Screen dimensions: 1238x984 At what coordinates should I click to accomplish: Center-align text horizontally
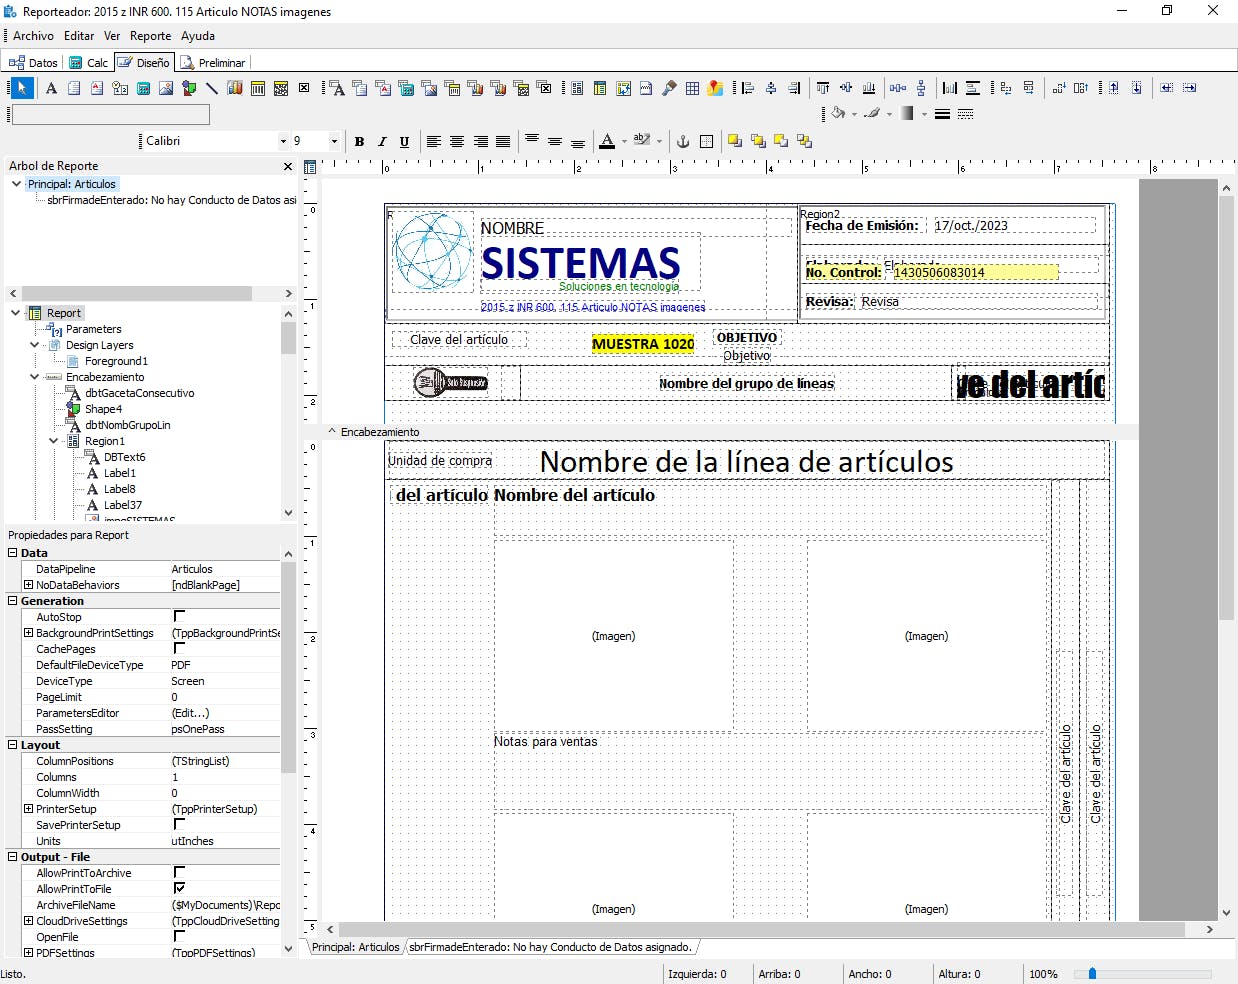pyautogui.click(x=457, y=141)
